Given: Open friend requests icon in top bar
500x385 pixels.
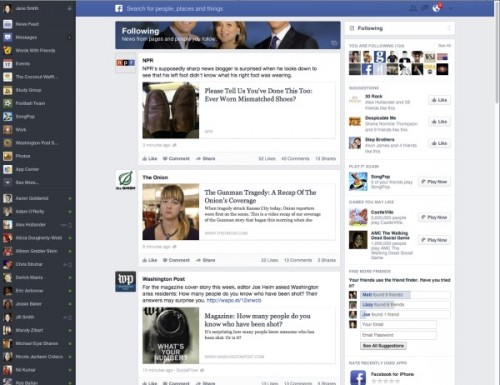Looking at the screenshot, I should click(x=413, y=8).
